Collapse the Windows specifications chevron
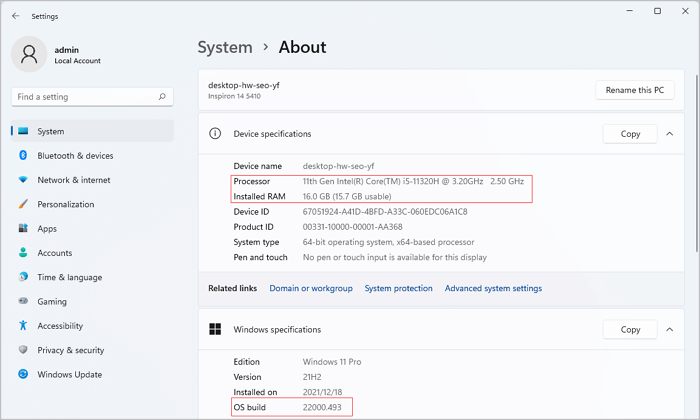 [x=667, y=329]
